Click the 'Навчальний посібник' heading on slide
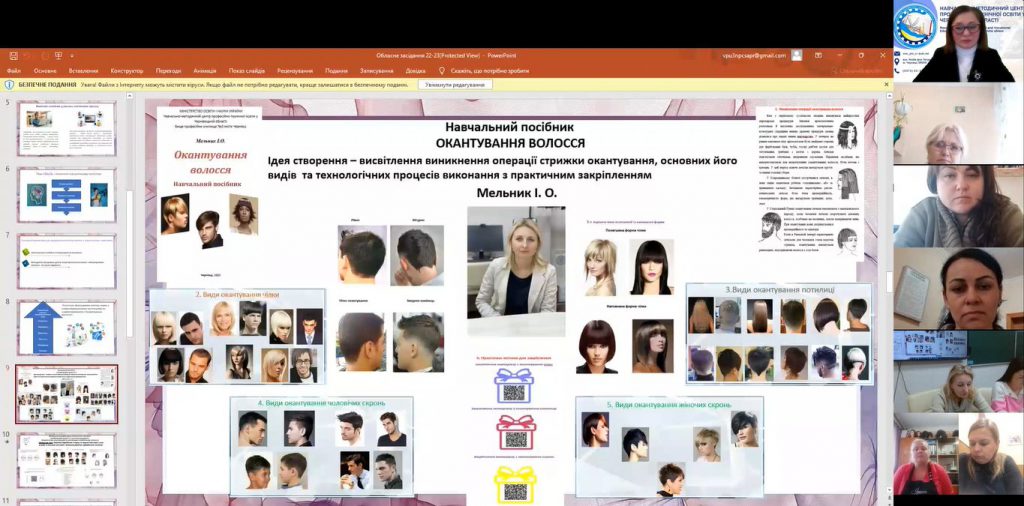Viewport: 1024px width, 506px height. pos(509,127)
